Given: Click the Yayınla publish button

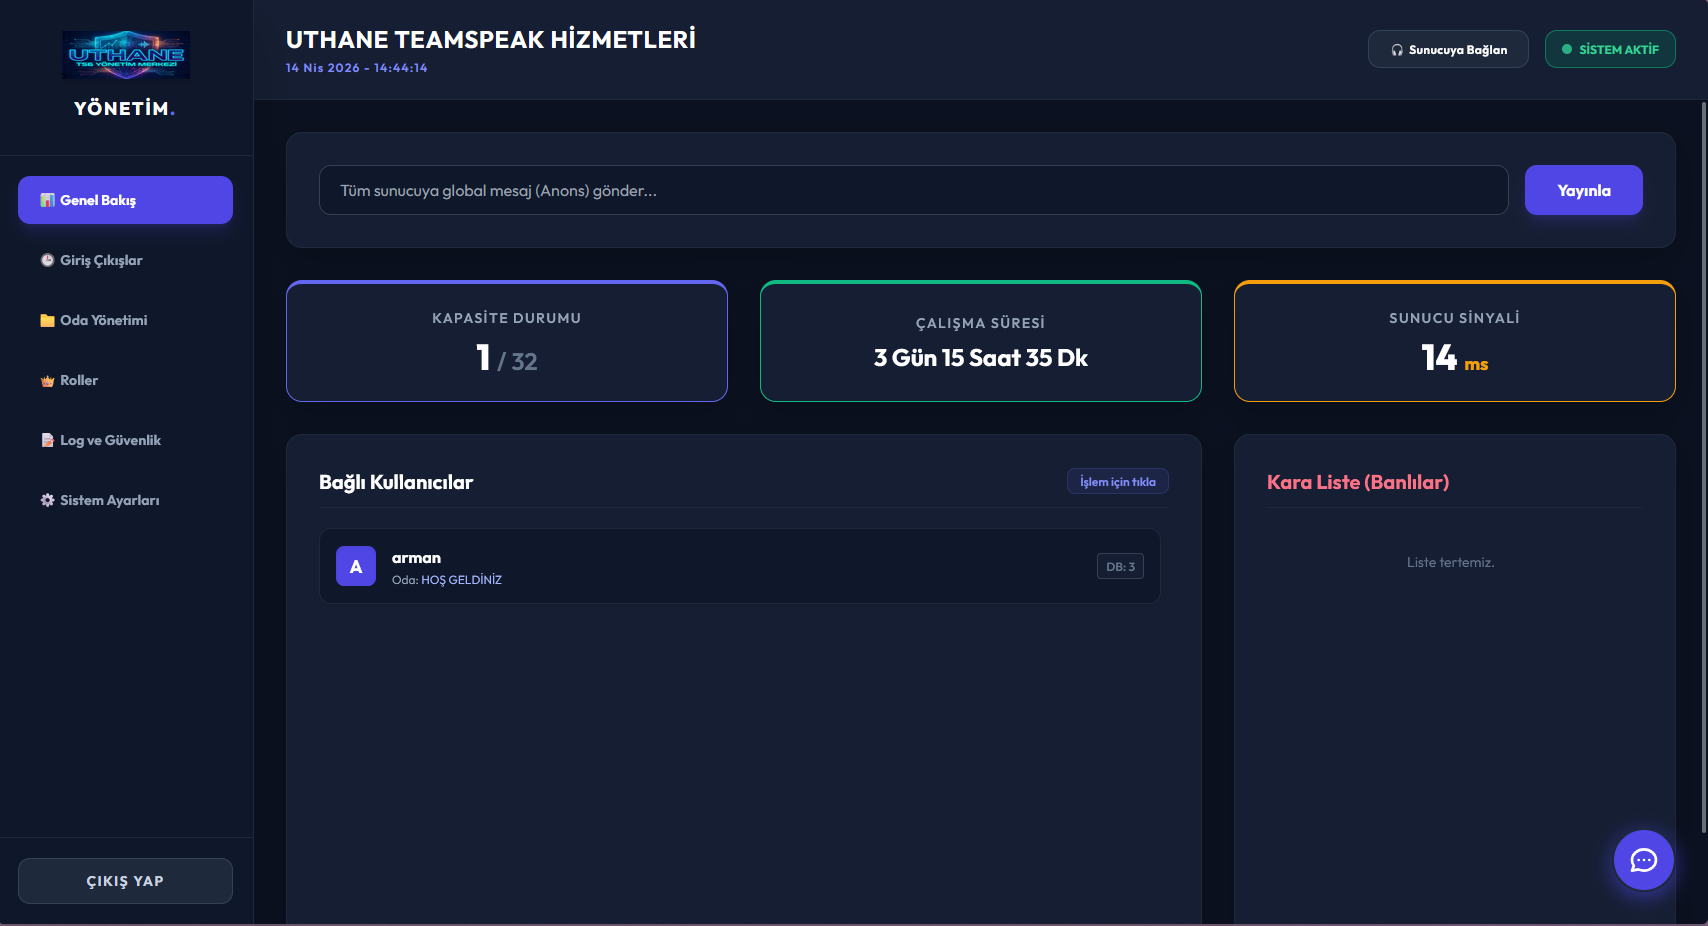Looking at the screenshot, I should pyautogui.click(x=1584, y=190).
